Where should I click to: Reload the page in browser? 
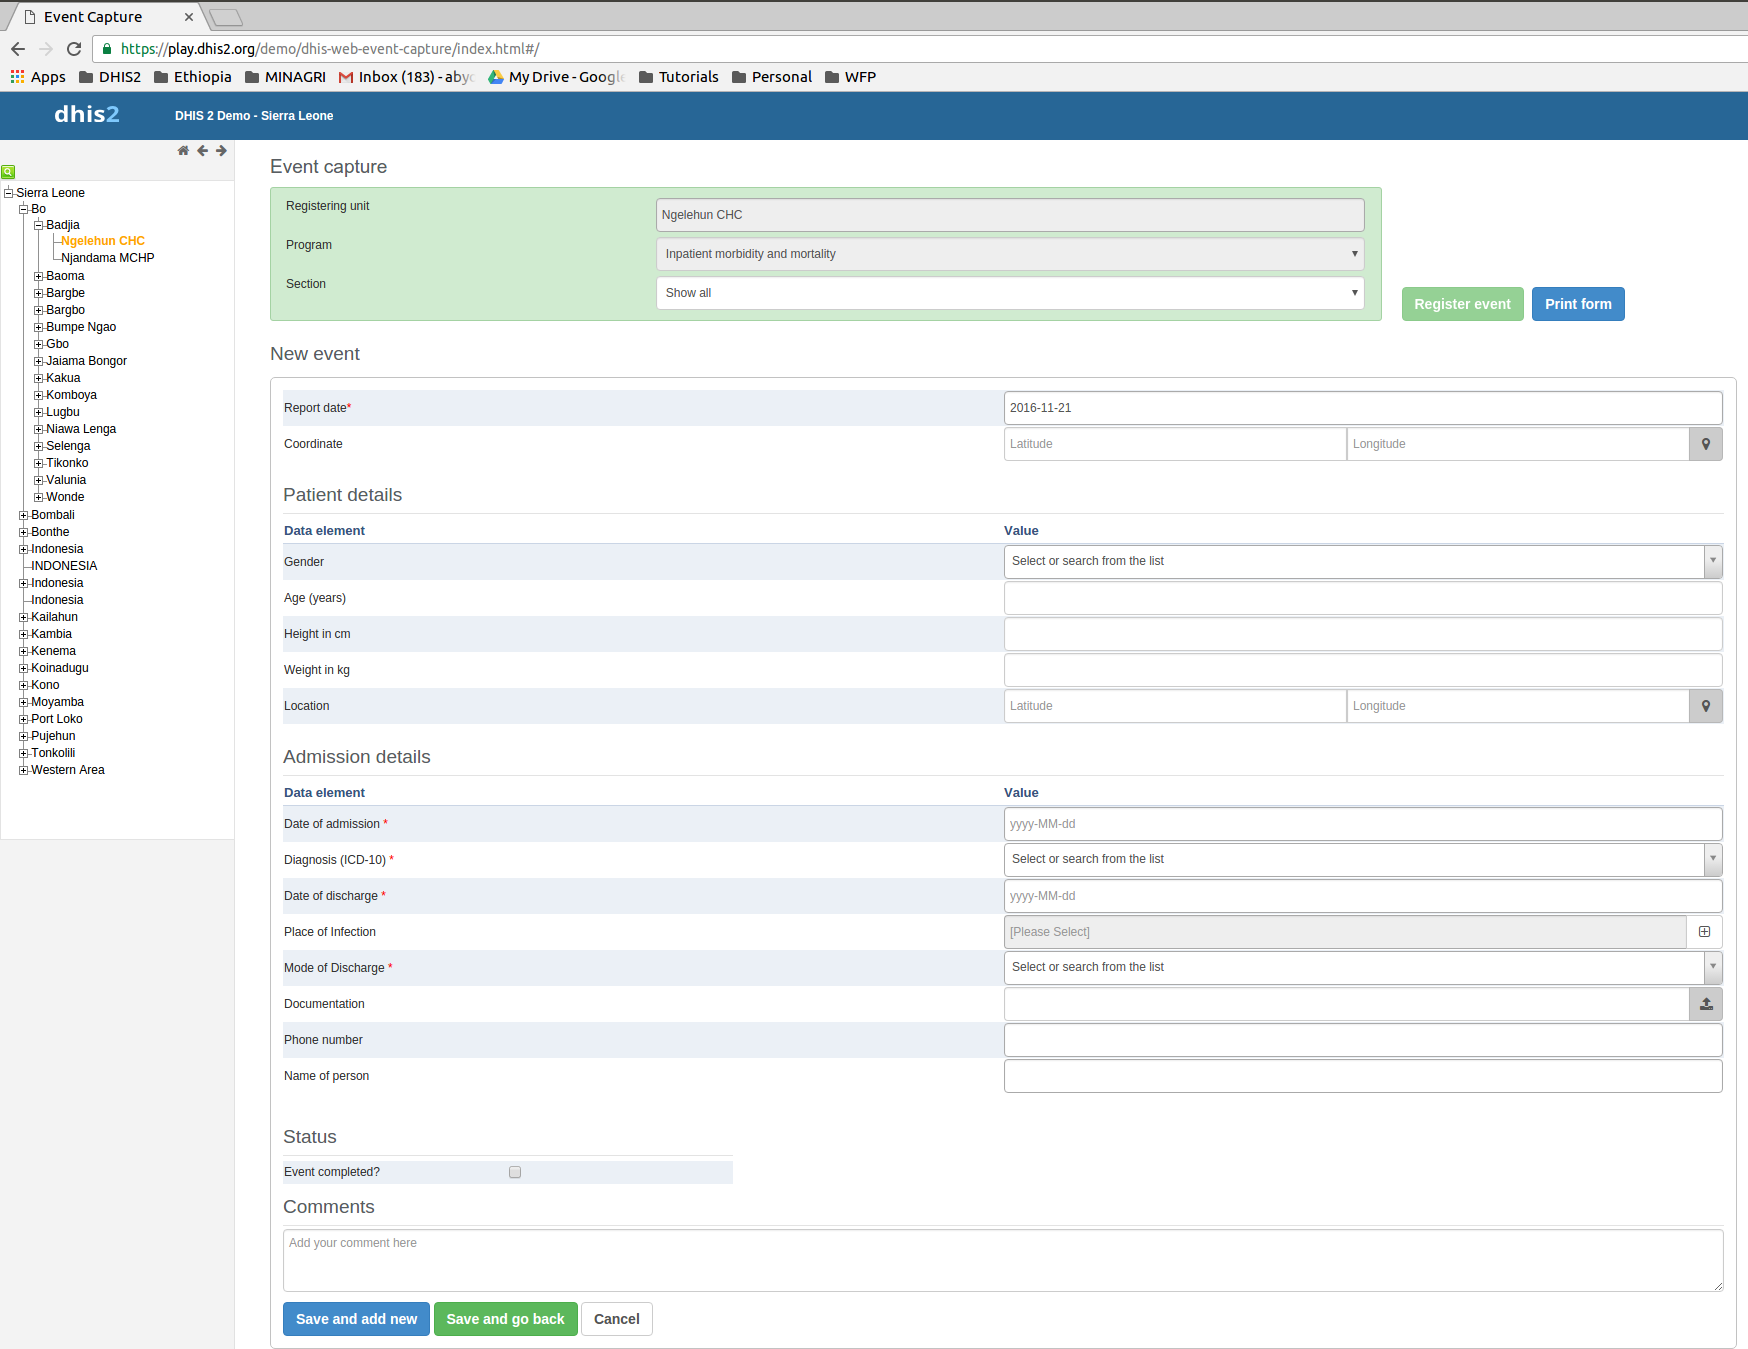click(x=74, y=49)
